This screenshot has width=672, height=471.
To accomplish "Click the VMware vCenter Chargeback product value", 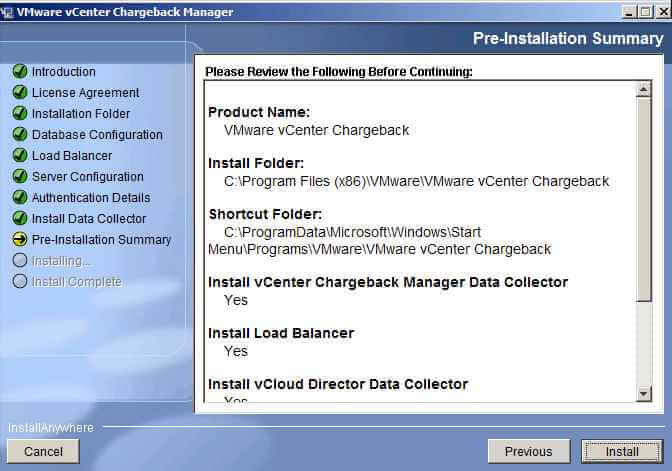I will pyautogui.click(x=316, y=130).
